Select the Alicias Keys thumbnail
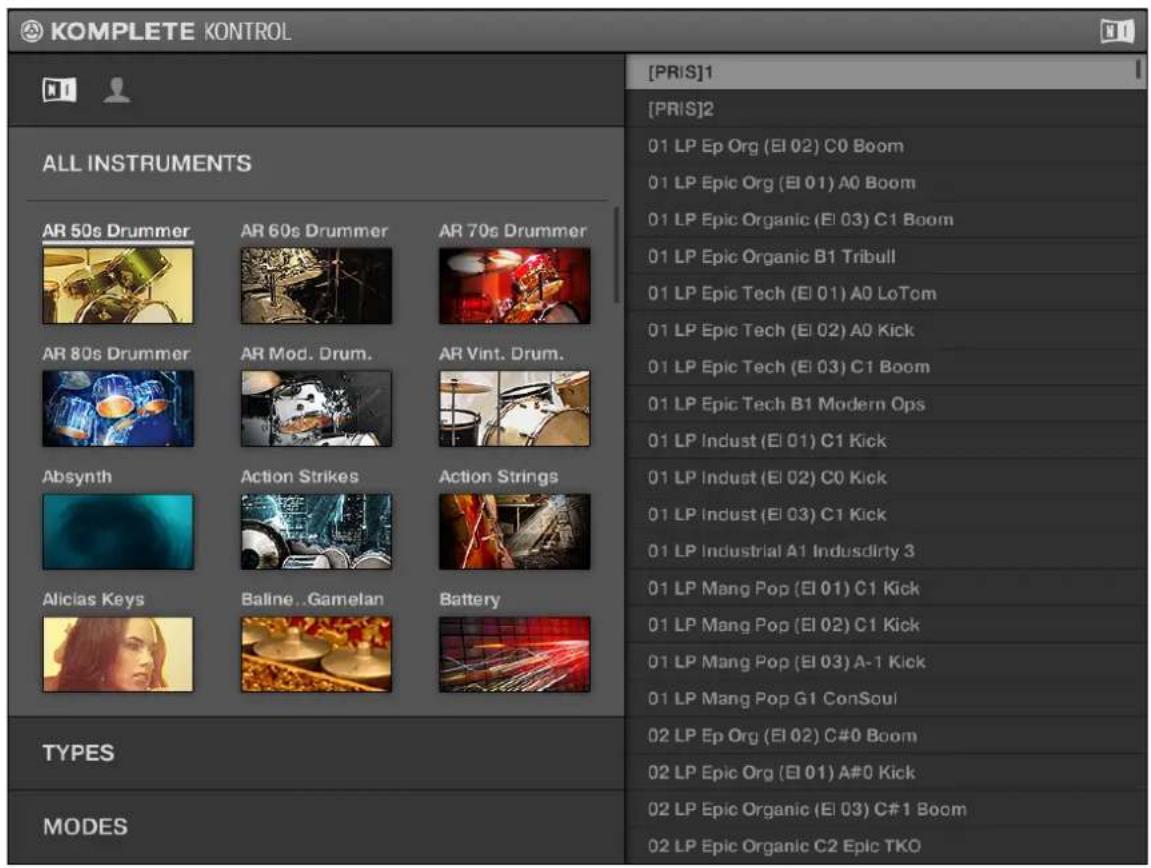Screen dimensions: 1151x868 [x=117, y=654]
